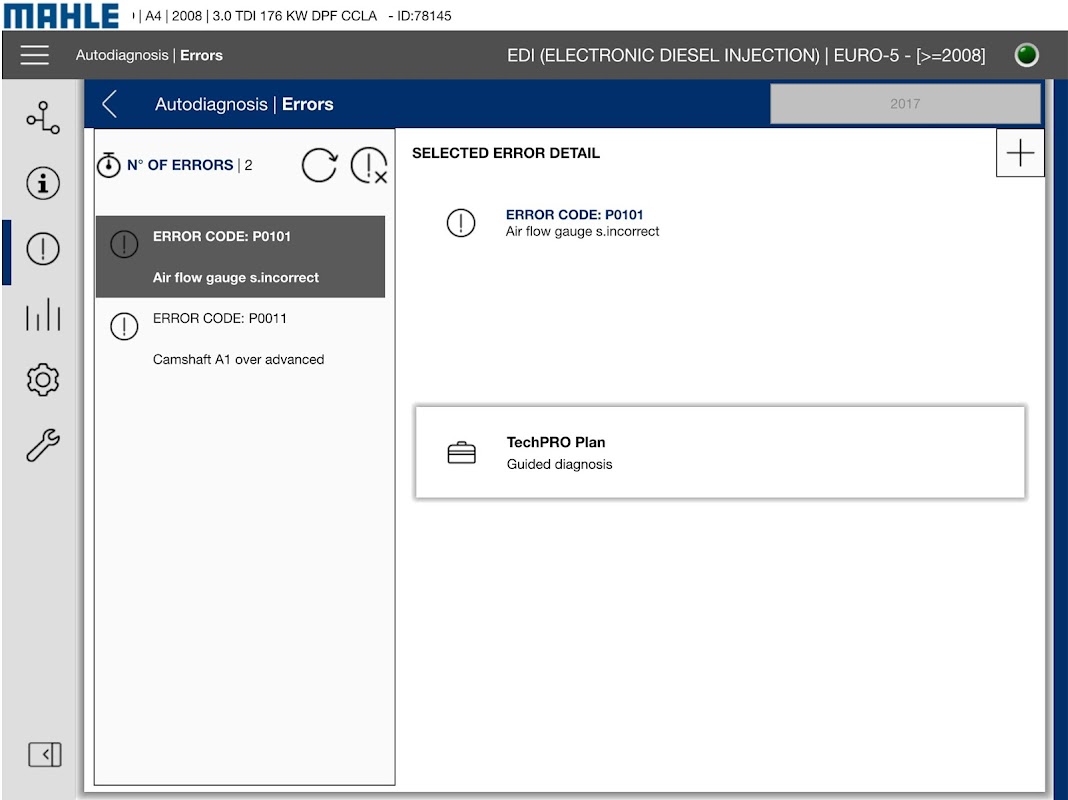Click 'SELECTED ERROR DETAIL' heading
1068x800 pixels.
pyautogui.click(x=506, y=153)
